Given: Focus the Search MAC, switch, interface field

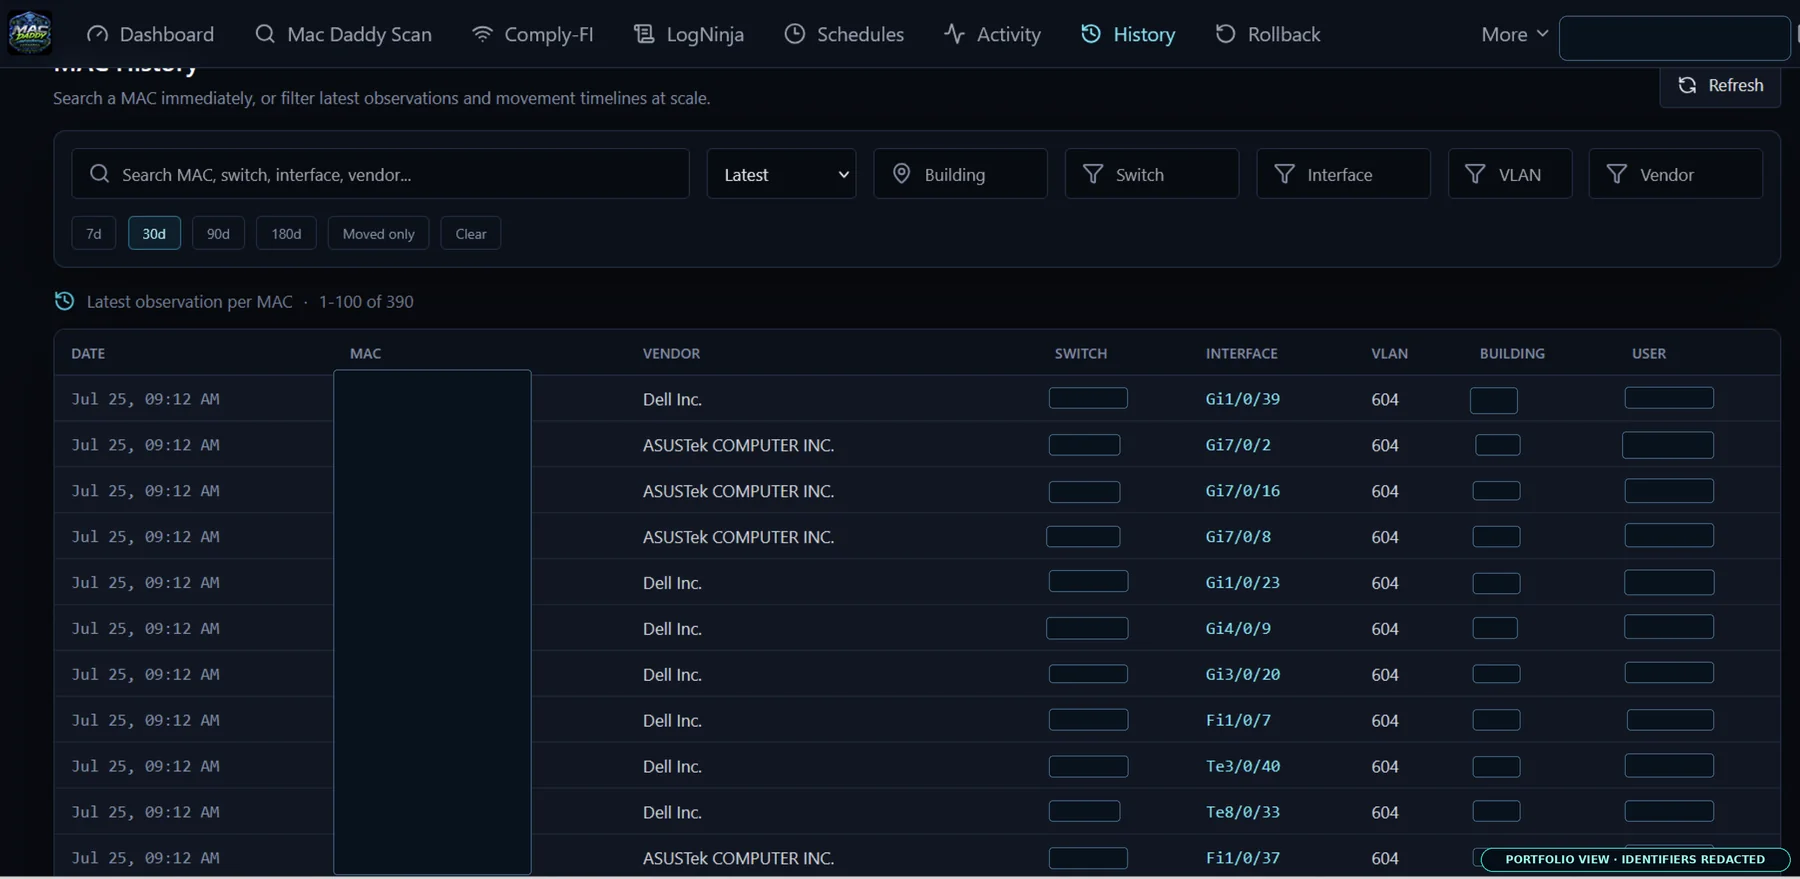Looking at the screenshot, I should coord(380,174).
